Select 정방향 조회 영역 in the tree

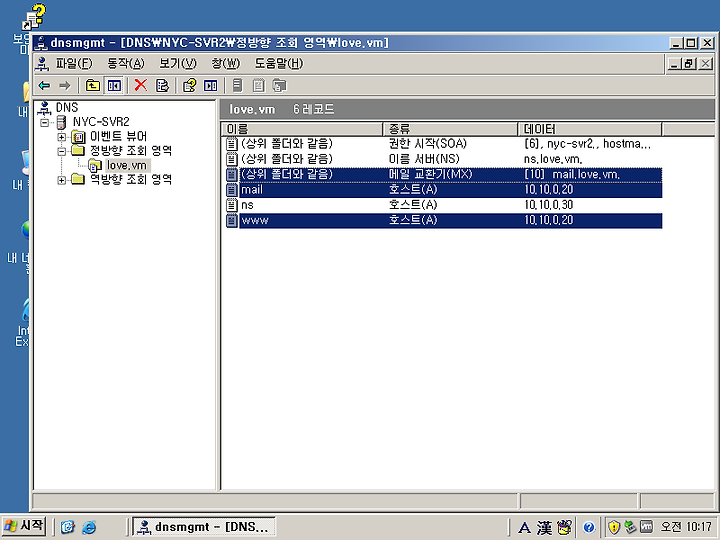point(131,151)
